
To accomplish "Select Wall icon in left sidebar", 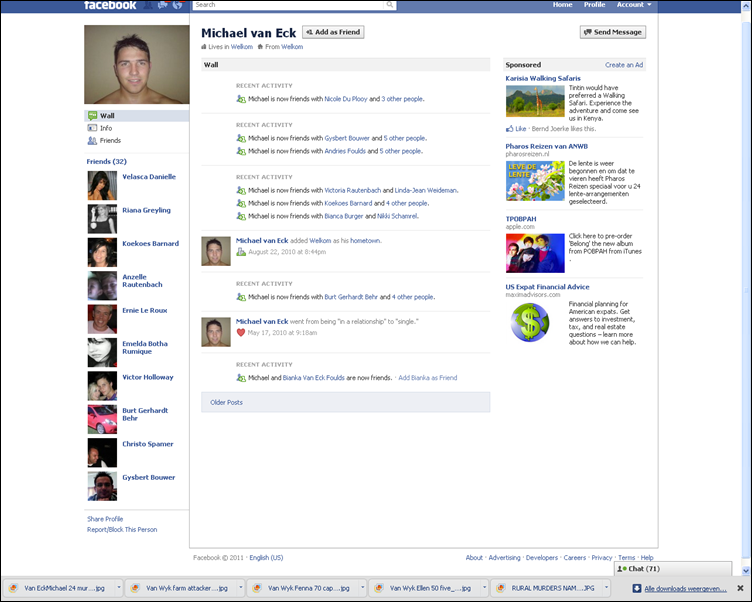I will click(92, 116).
